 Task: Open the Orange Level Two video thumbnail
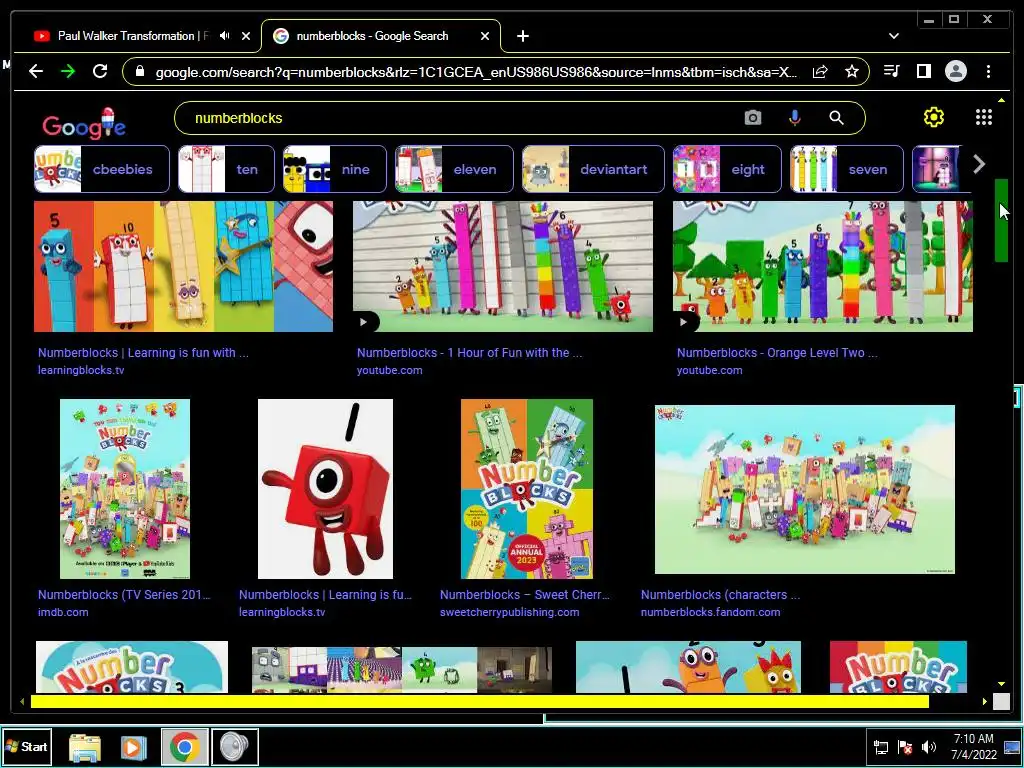823,266
